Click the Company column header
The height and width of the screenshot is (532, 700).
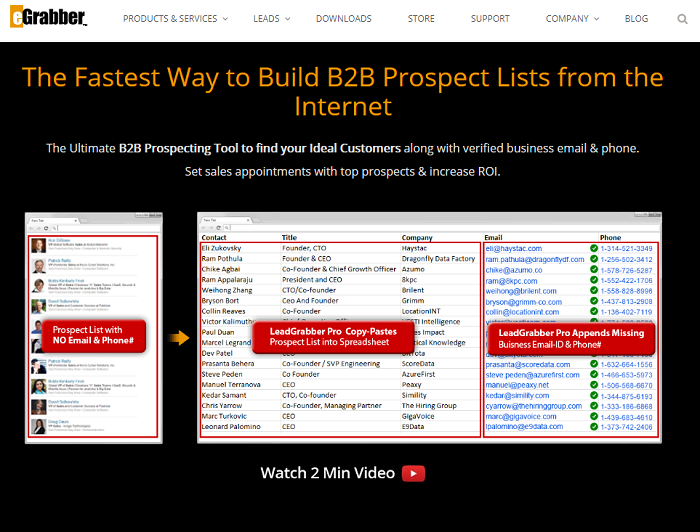pyautogui.click(x=417, y=237)
